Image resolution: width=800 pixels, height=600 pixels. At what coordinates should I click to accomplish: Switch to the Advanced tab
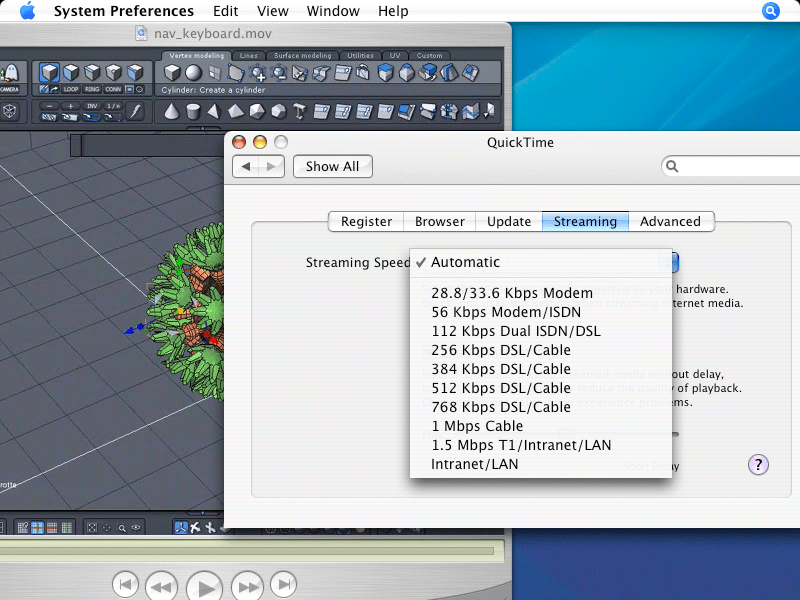(670, 221)
